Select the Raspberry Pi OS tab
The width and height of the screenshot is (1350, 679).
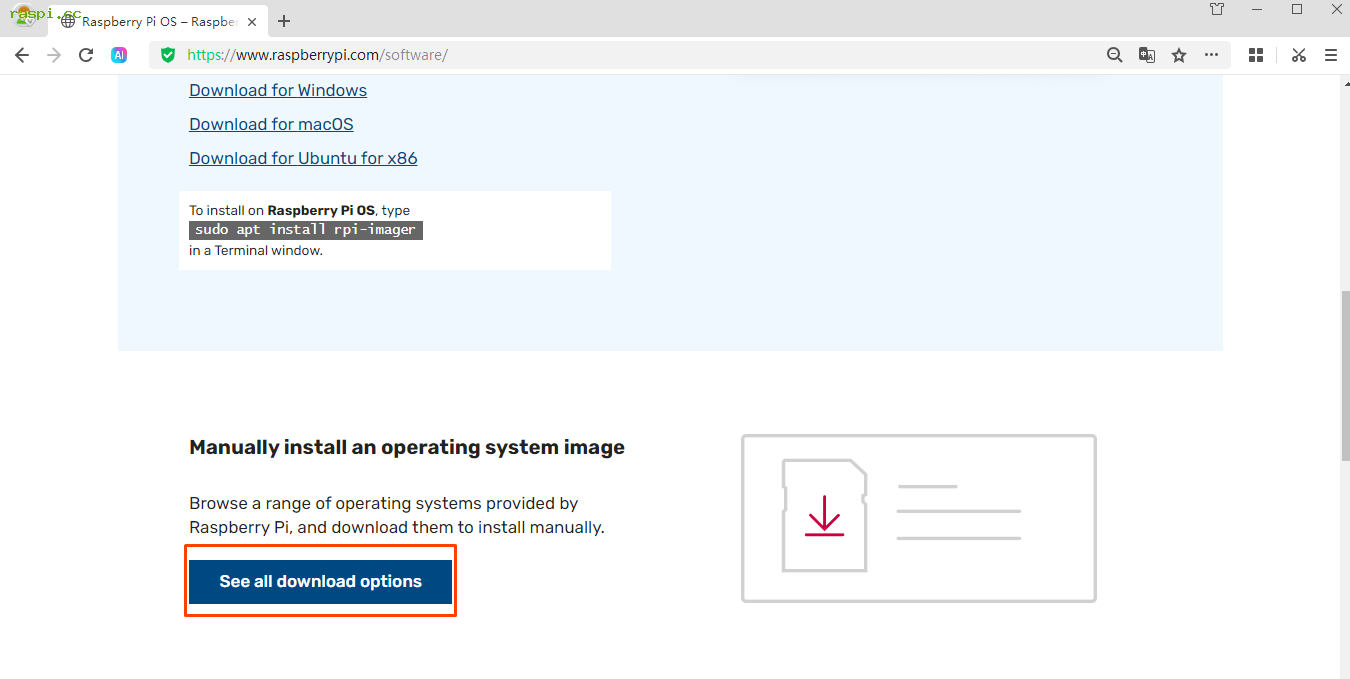click(x=158, y=21)
